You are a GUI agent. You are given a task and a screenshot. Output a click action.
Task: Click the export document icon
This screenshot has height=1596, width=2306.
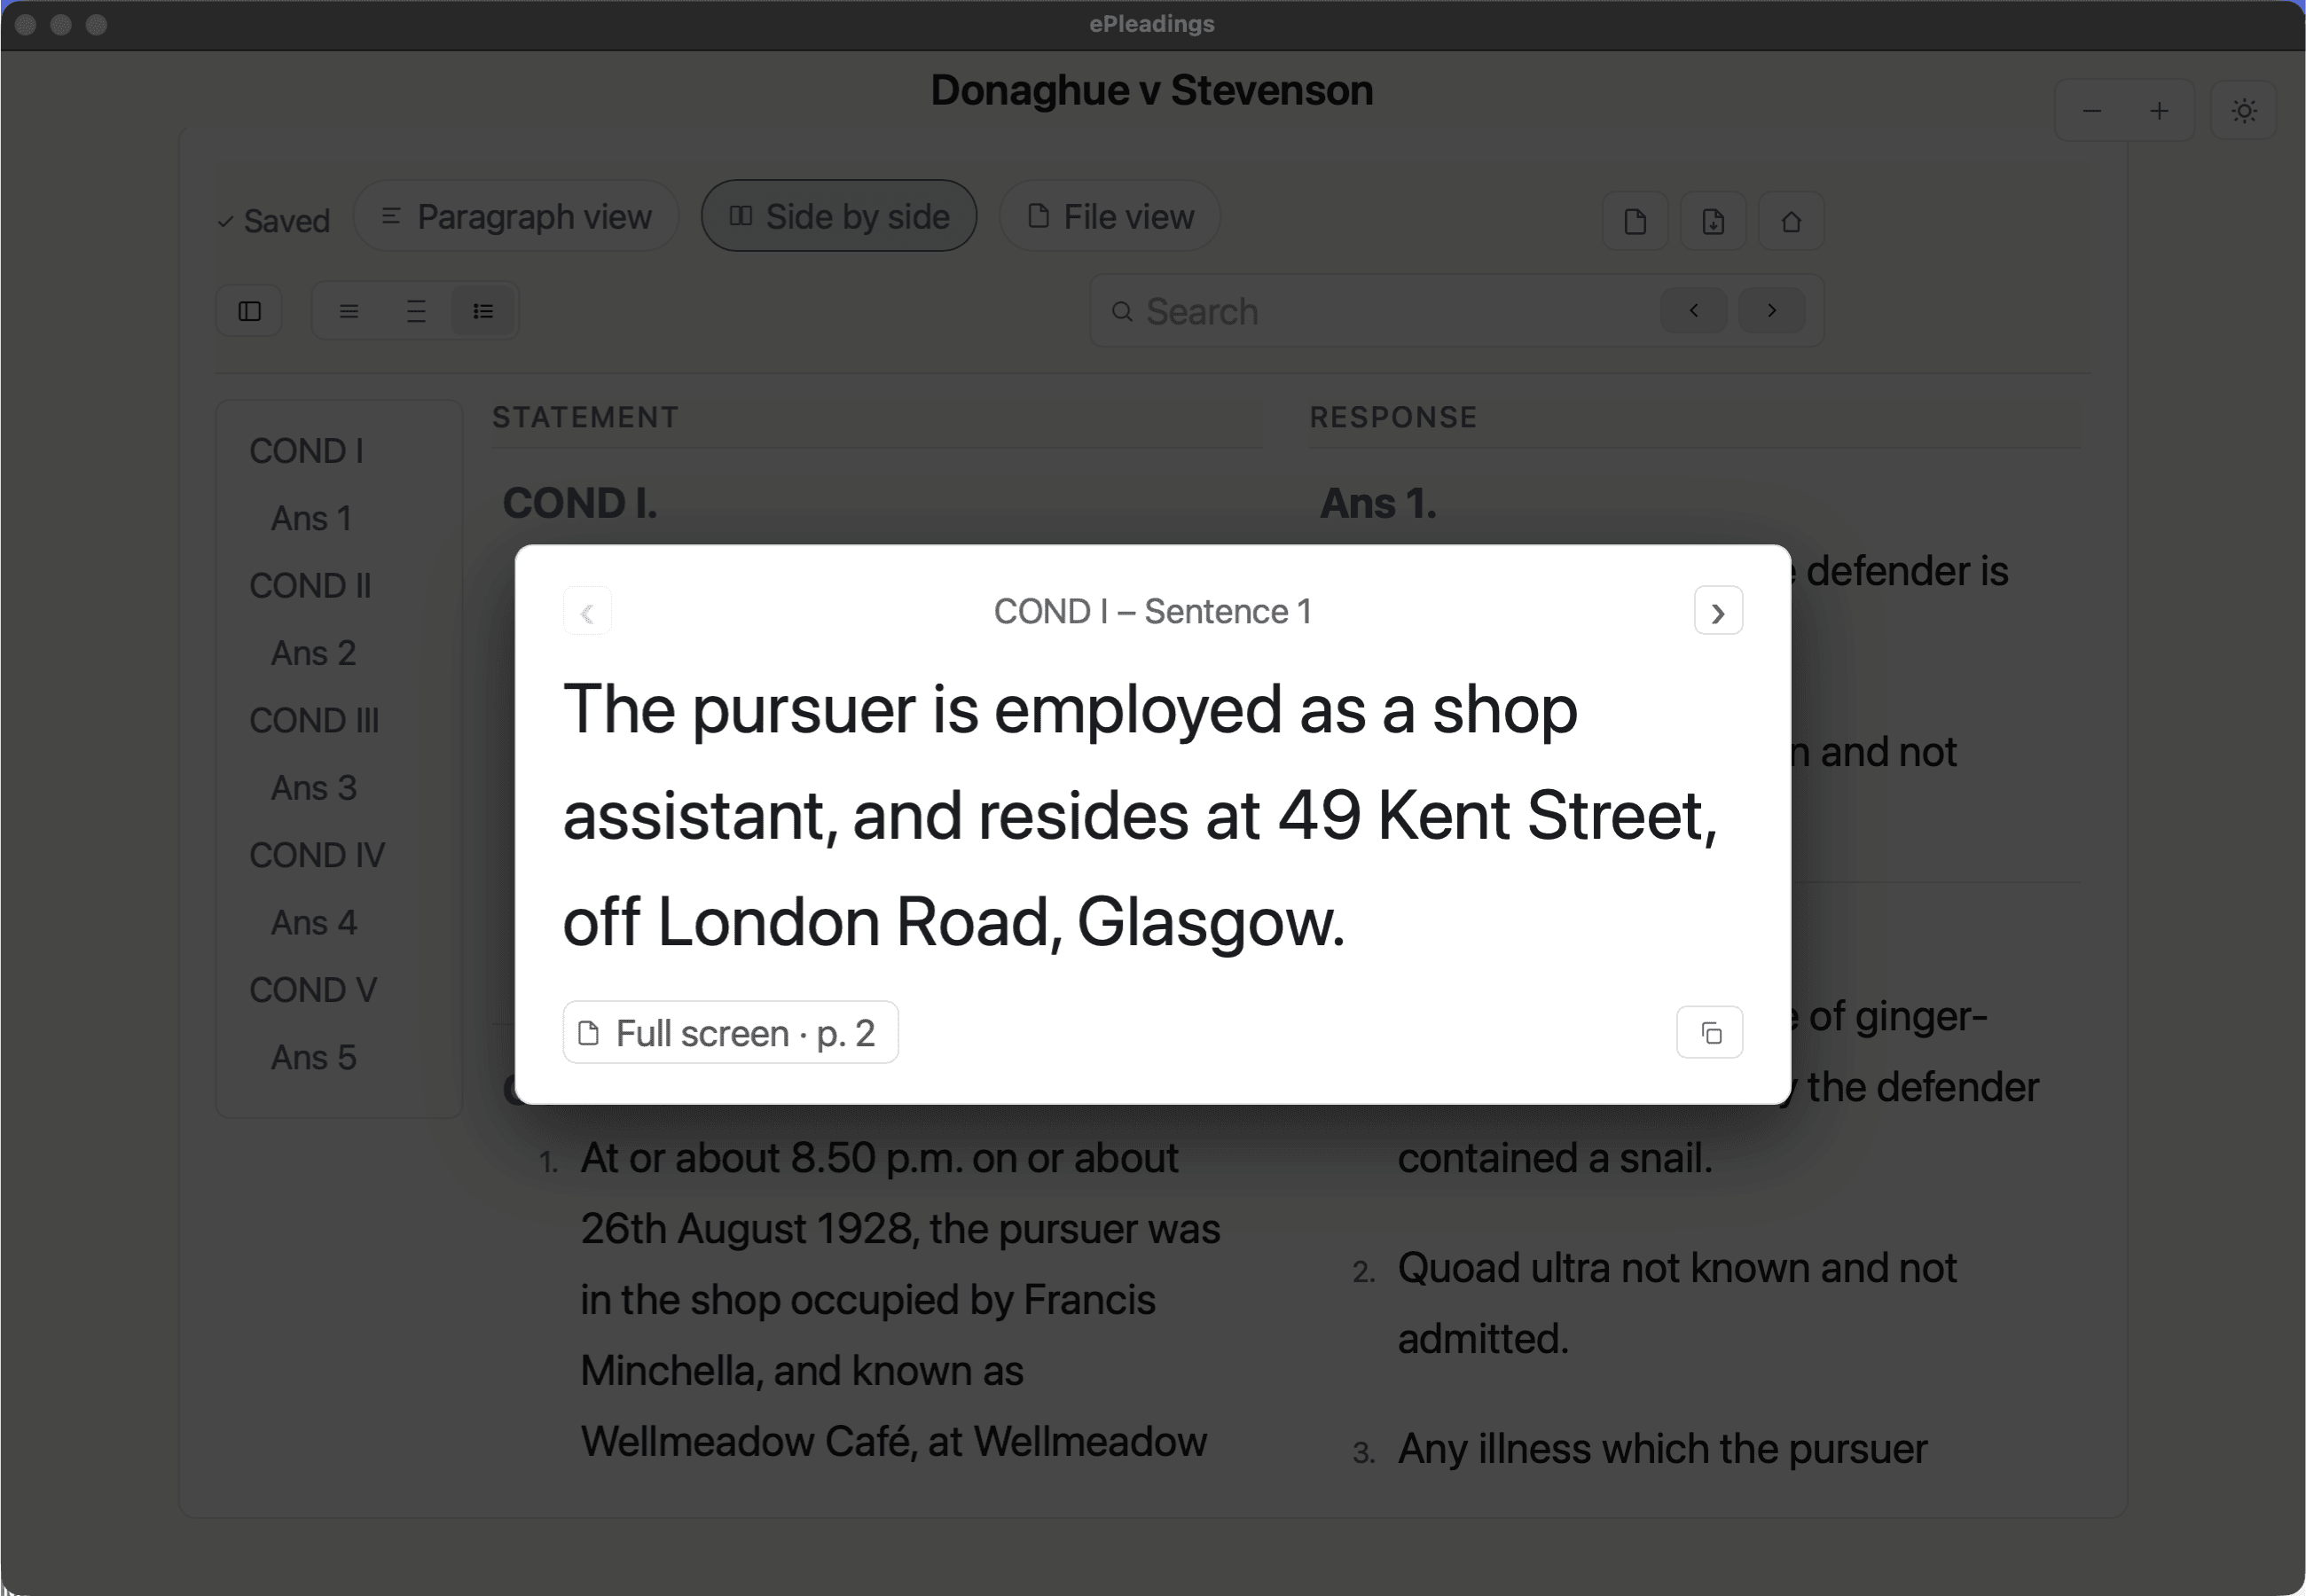[1713, 221]
